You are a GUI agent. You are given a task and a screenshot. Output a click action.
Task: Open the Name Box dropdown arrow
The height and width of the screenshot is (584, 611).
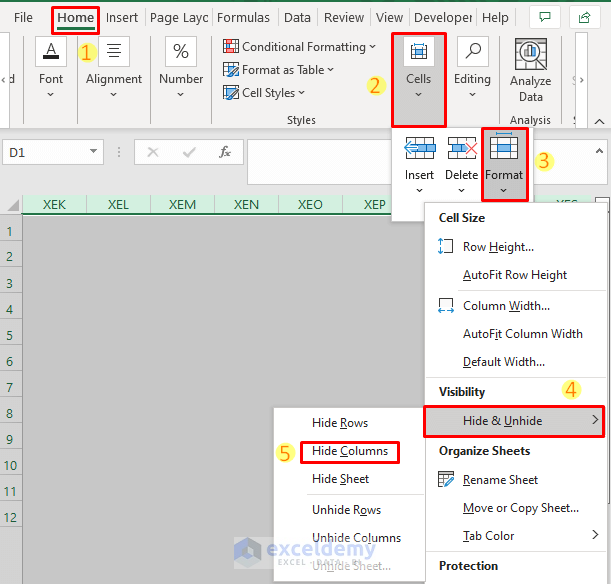[x=93, y=151]
